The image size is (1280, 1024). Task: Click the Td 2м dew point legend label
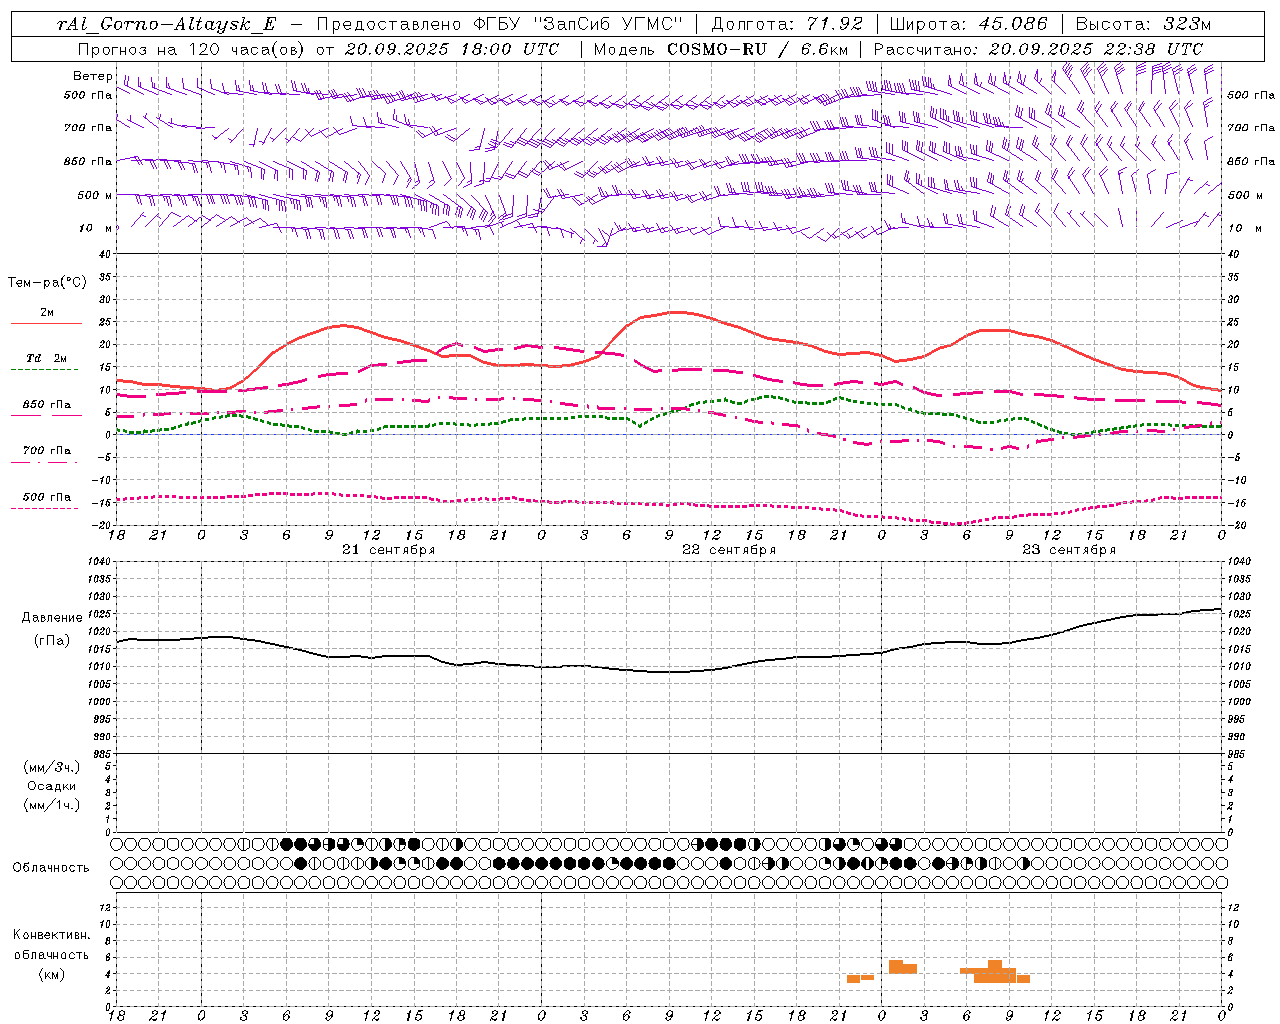(x=46, y=358)
